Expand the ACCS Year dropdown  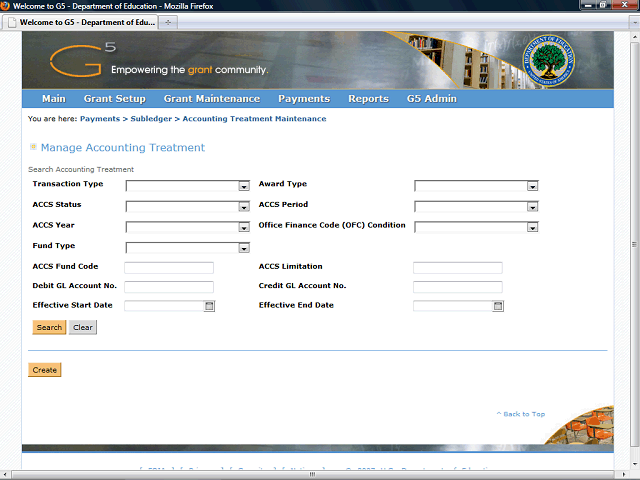click(244, 227)
